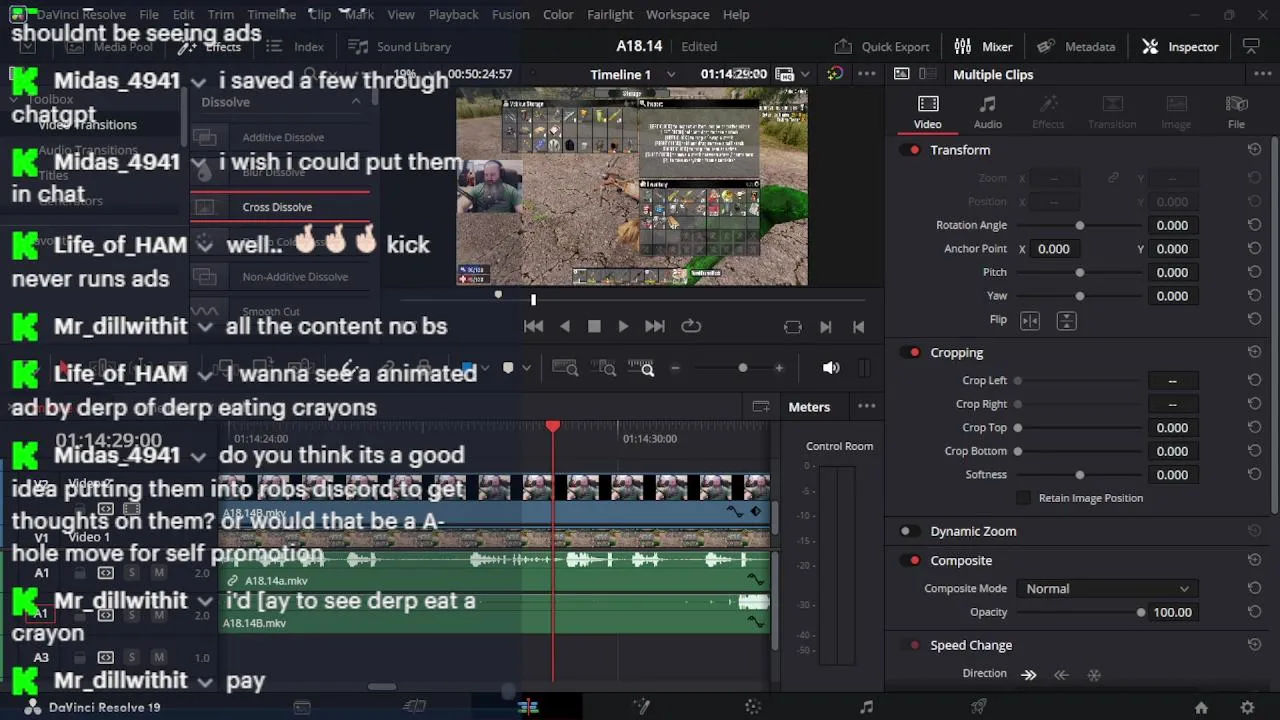Adjust the Softness slider

(1079, 475)
